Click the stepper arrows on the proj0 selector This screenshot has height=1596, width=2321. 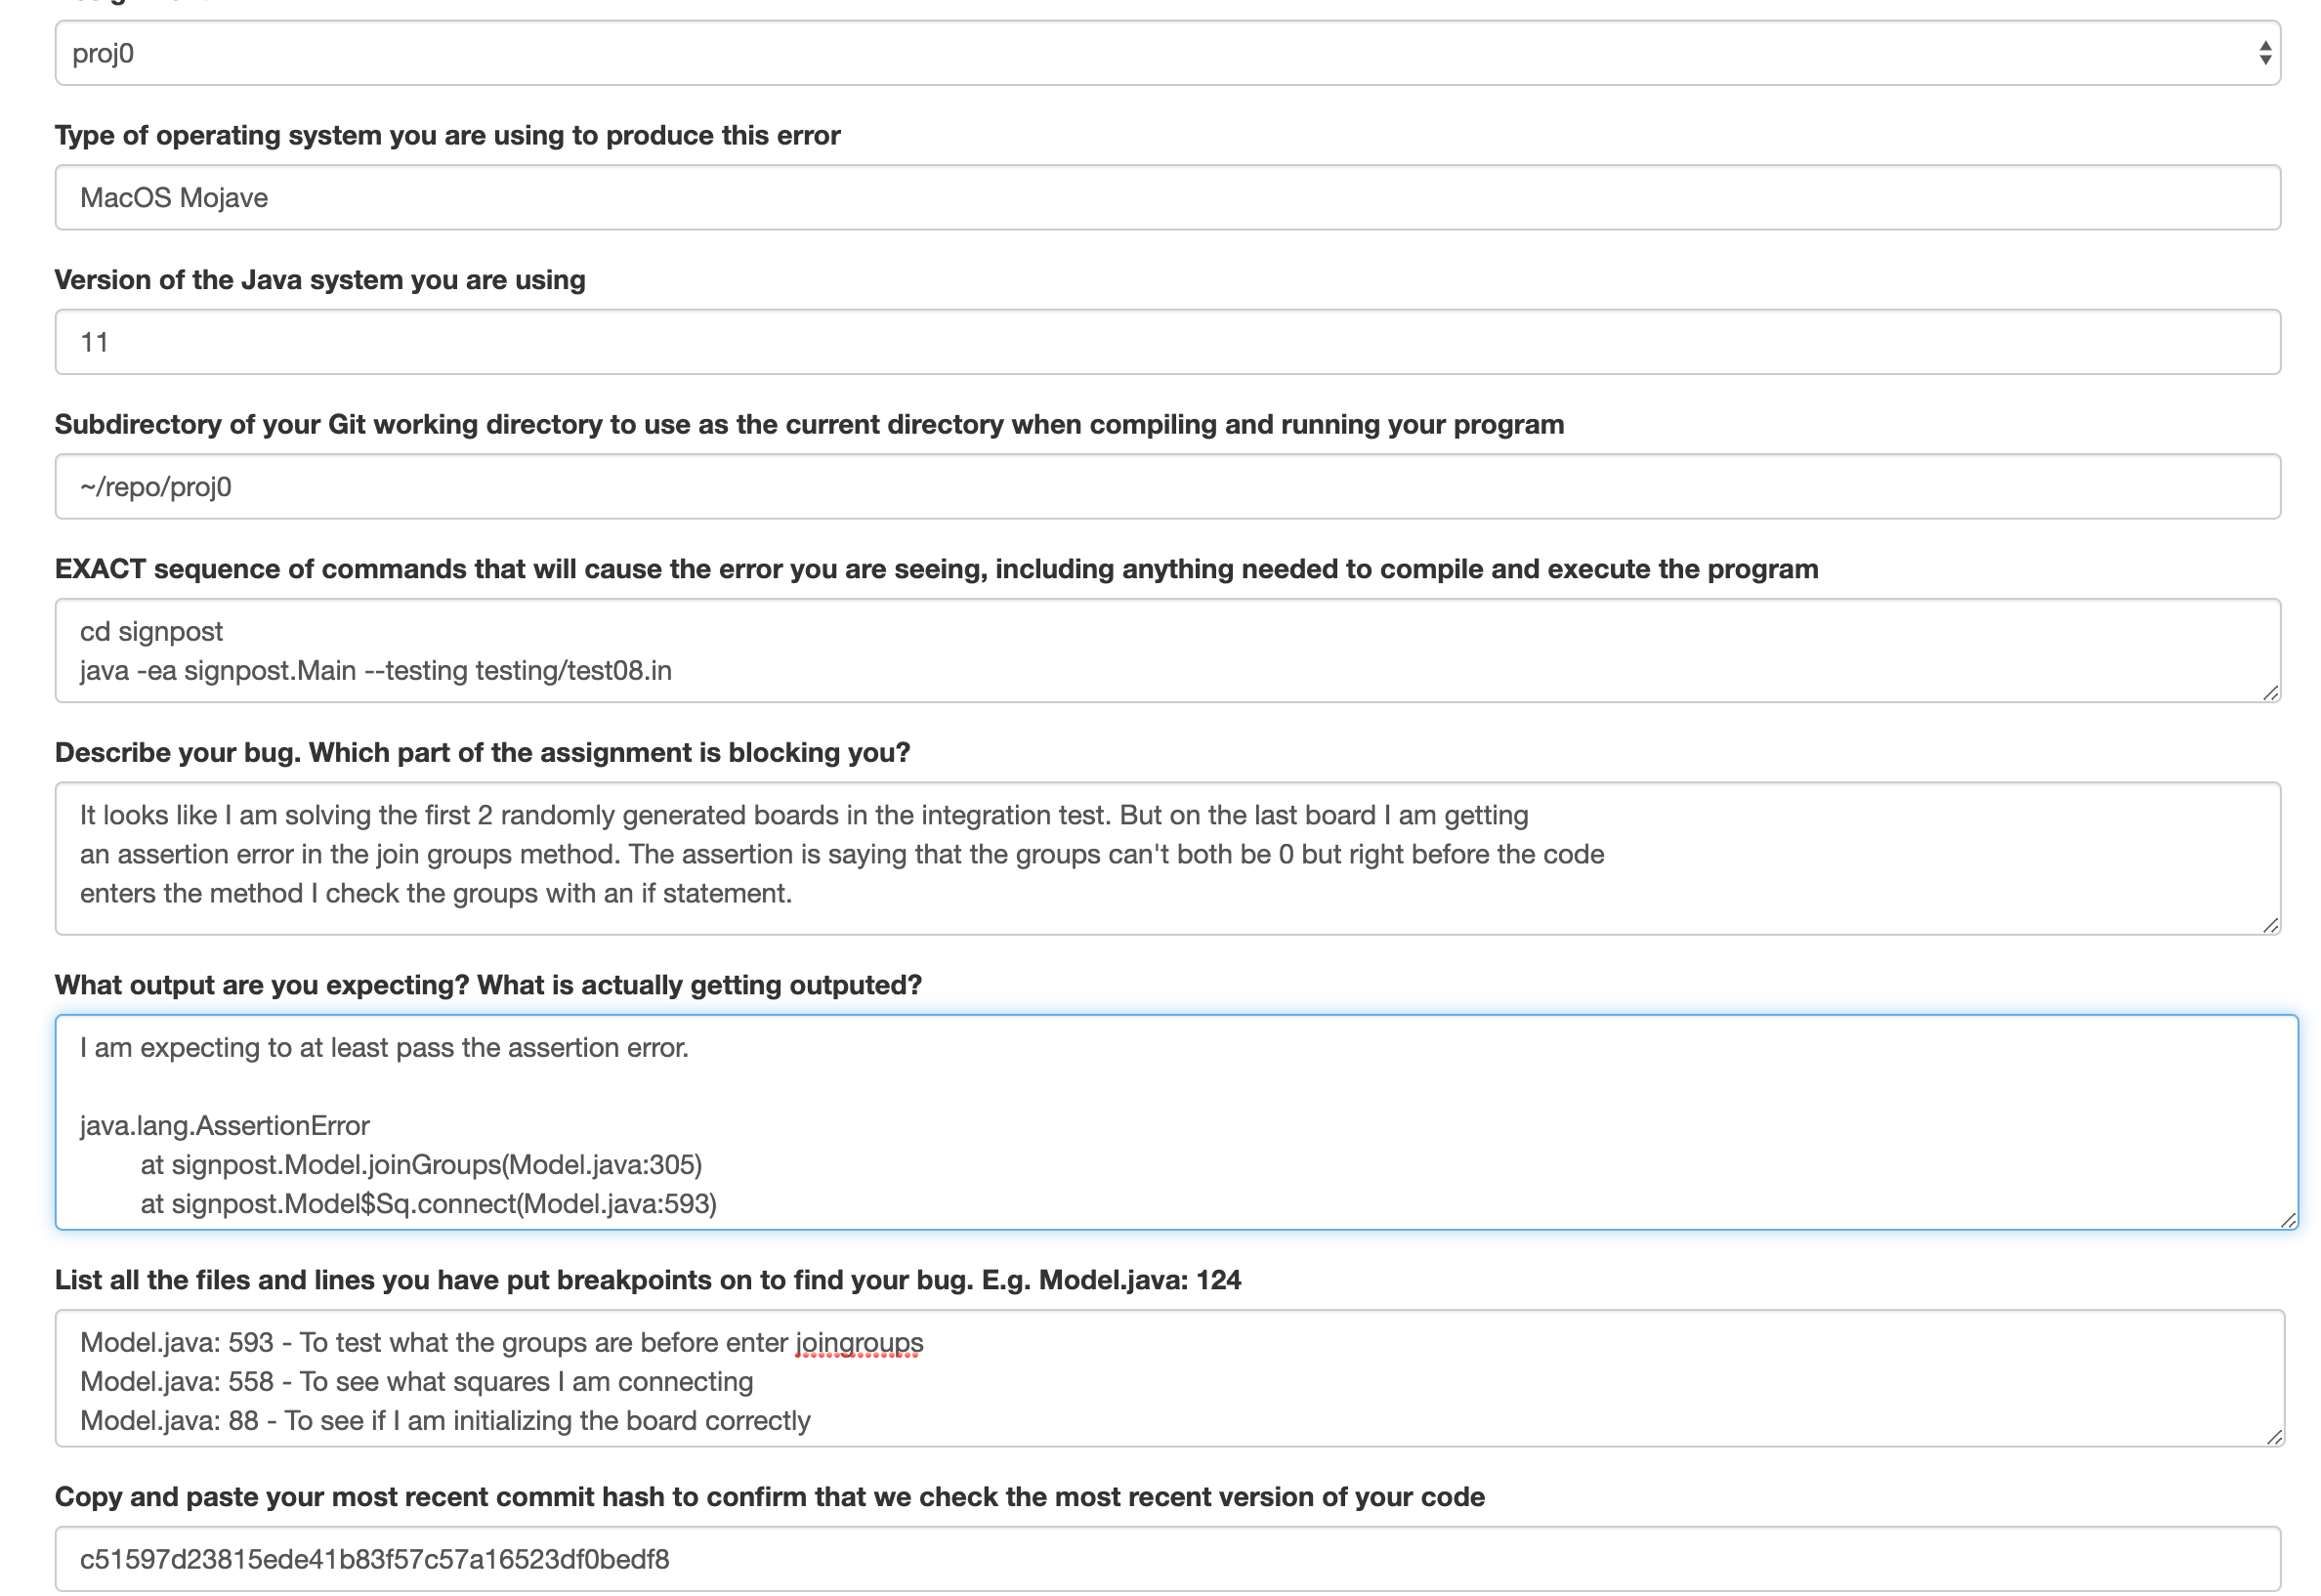(2268, 53)
